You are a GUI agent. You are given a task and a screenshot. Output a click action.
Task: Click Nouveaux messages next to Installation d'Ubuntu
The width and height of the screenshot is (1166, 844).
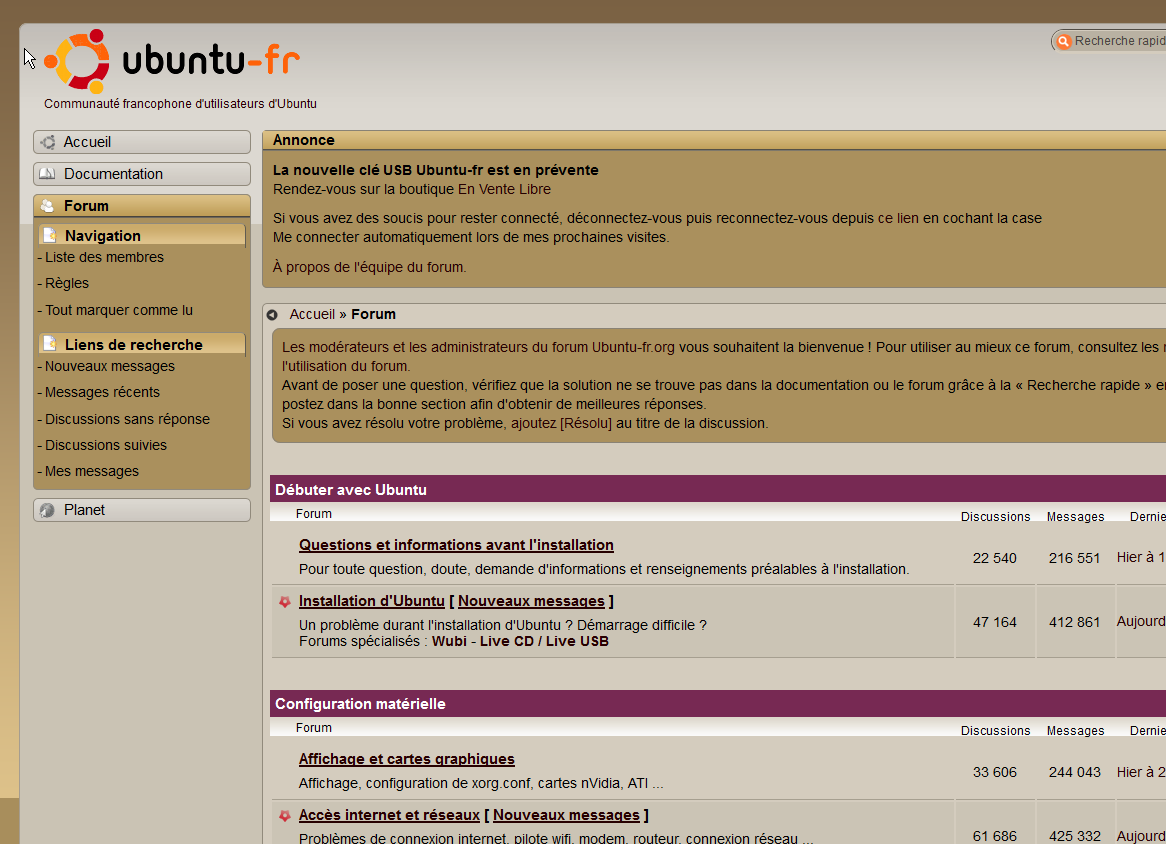point(531,601)
